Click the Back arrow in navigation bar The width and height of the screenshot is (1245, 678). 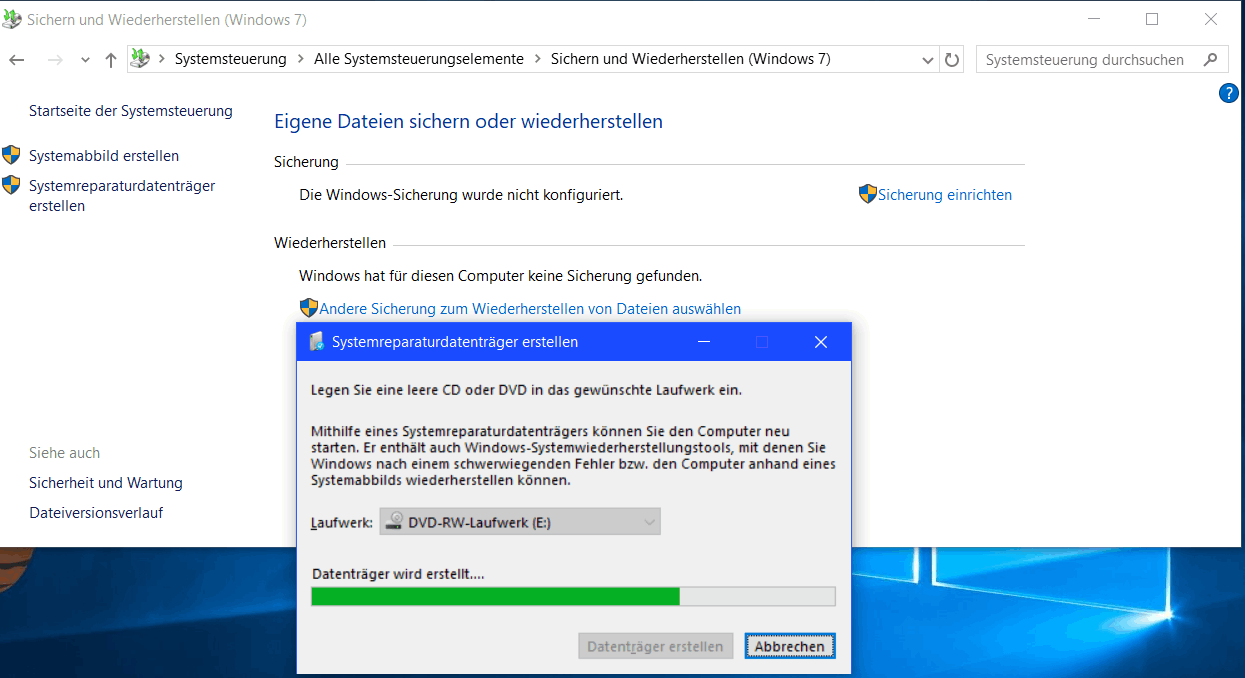17,60
